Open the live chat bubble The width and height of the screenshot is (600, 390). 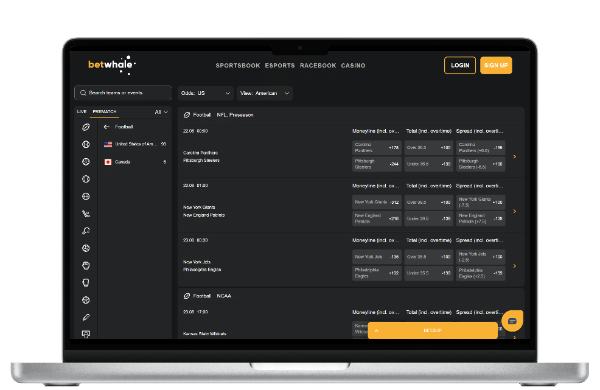click(512, 321)
